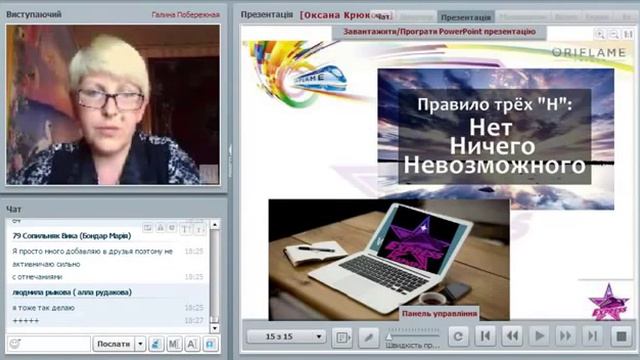Click the chat scrollbar down arrow

tap(215, 328)
